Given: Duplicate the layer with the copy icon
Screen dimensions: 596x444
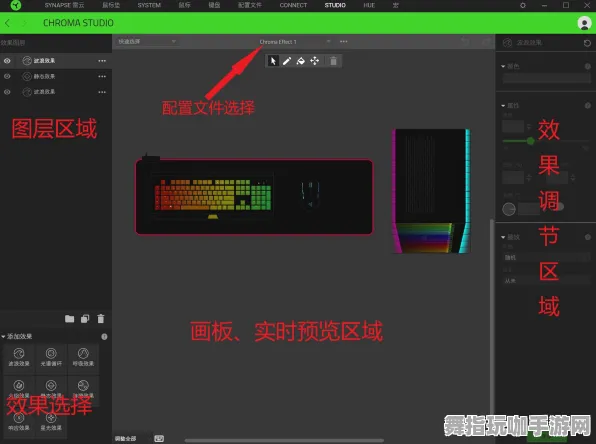Looking at the screenshot, I should 85,319.
